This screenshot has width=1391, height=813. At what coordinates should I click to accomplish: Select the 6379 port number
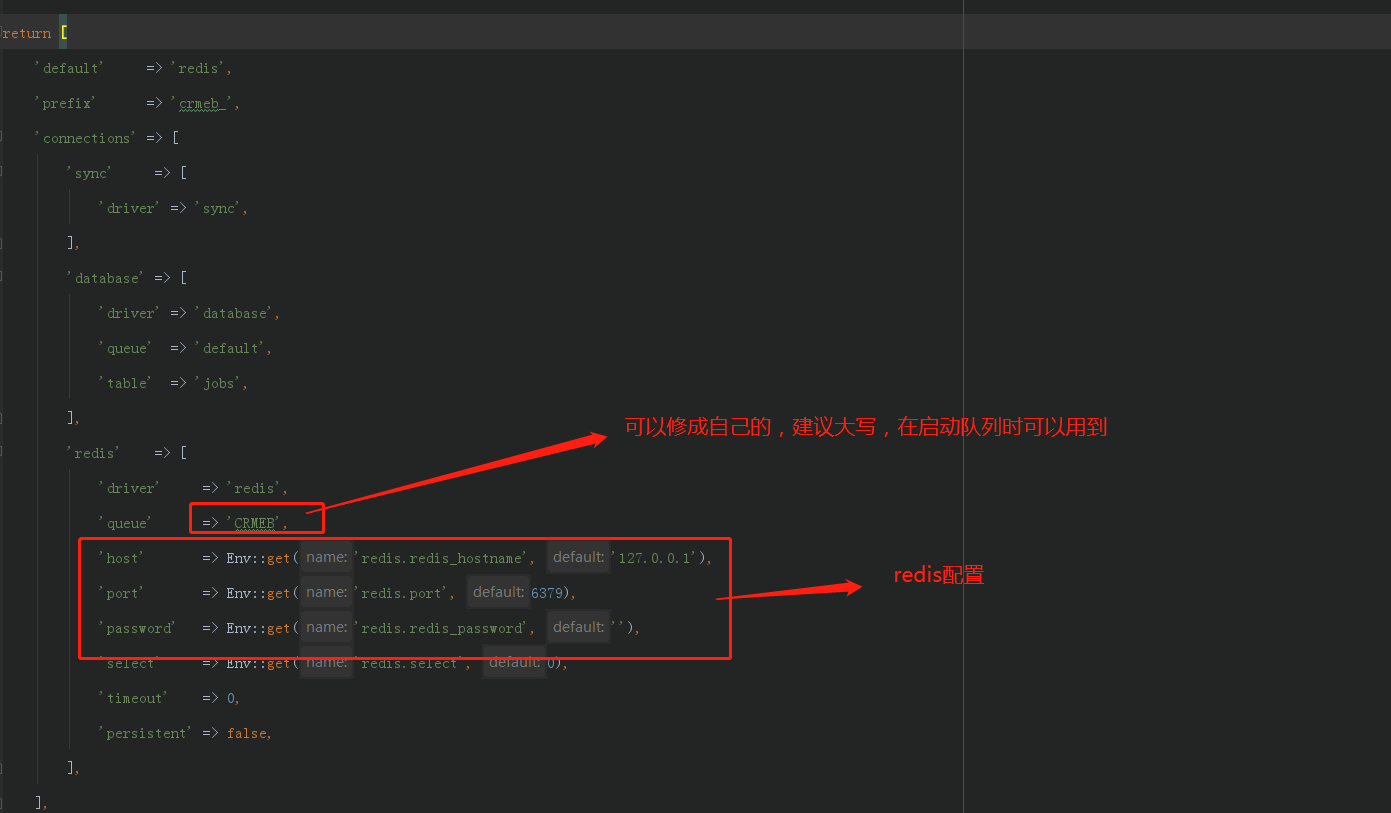pos(546,593)
